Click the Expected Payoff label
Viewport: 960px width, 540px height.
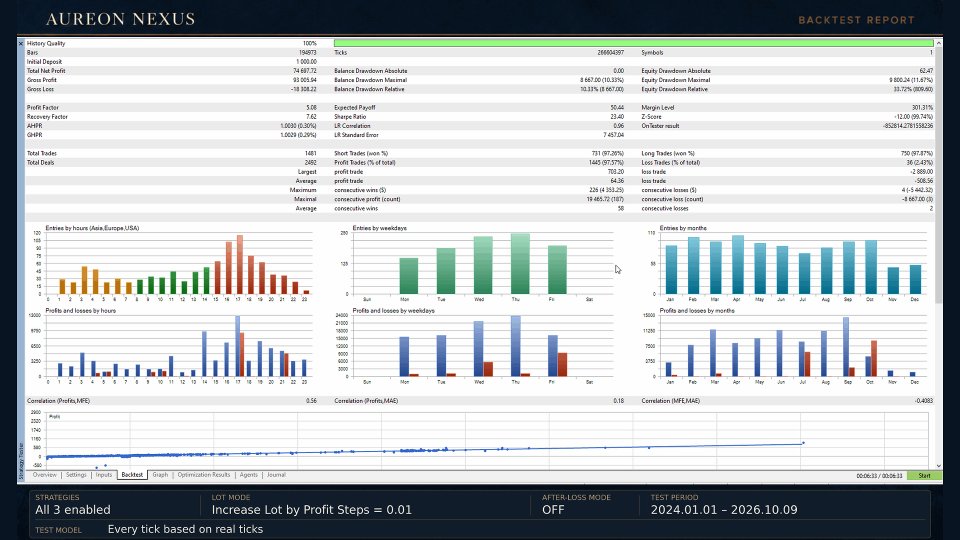[x=354, y=108]
